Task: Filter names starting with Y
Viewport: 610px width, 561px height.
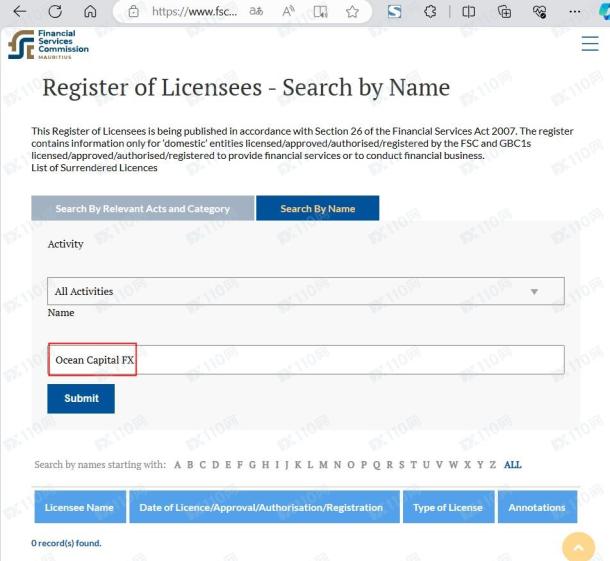Action: 480,465
